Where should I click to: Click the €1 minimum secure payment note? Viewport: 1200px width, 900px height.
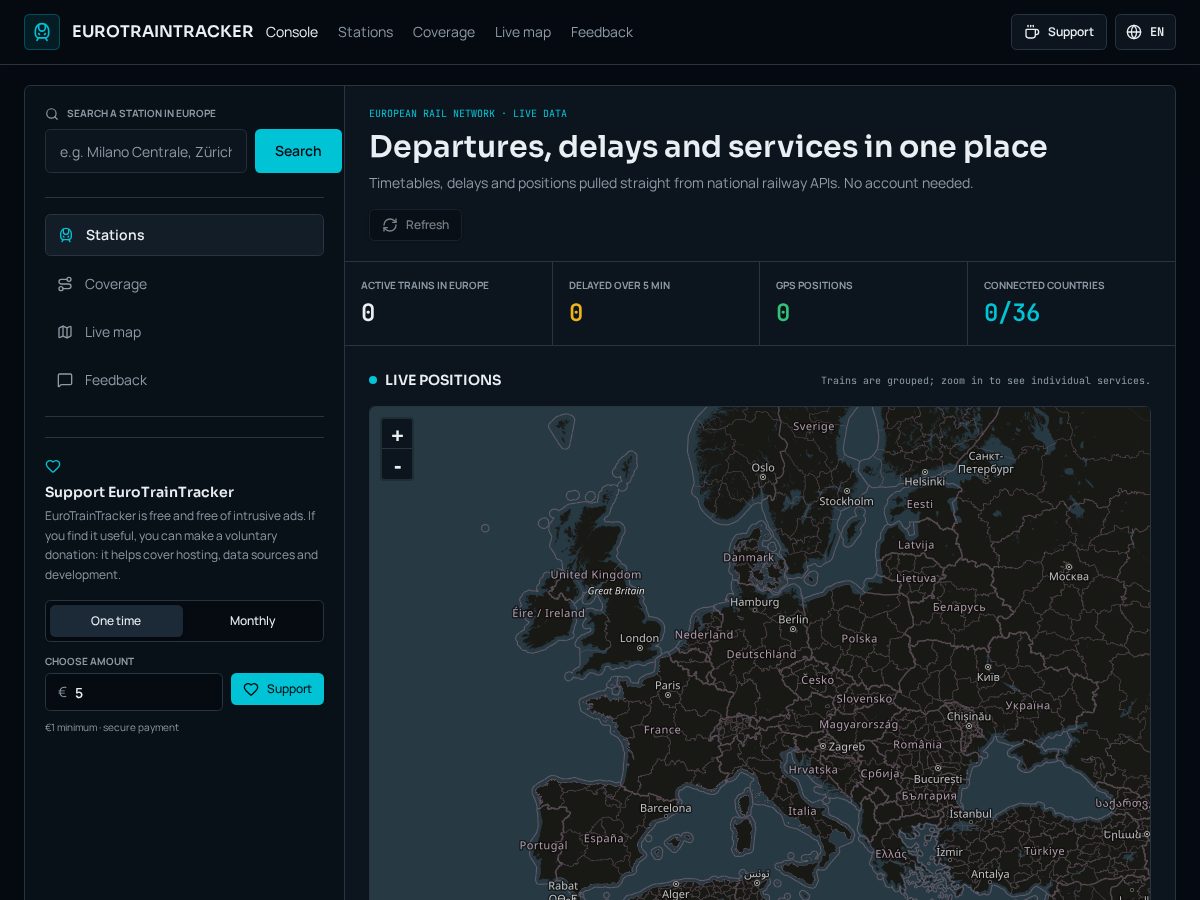point(112,728)
